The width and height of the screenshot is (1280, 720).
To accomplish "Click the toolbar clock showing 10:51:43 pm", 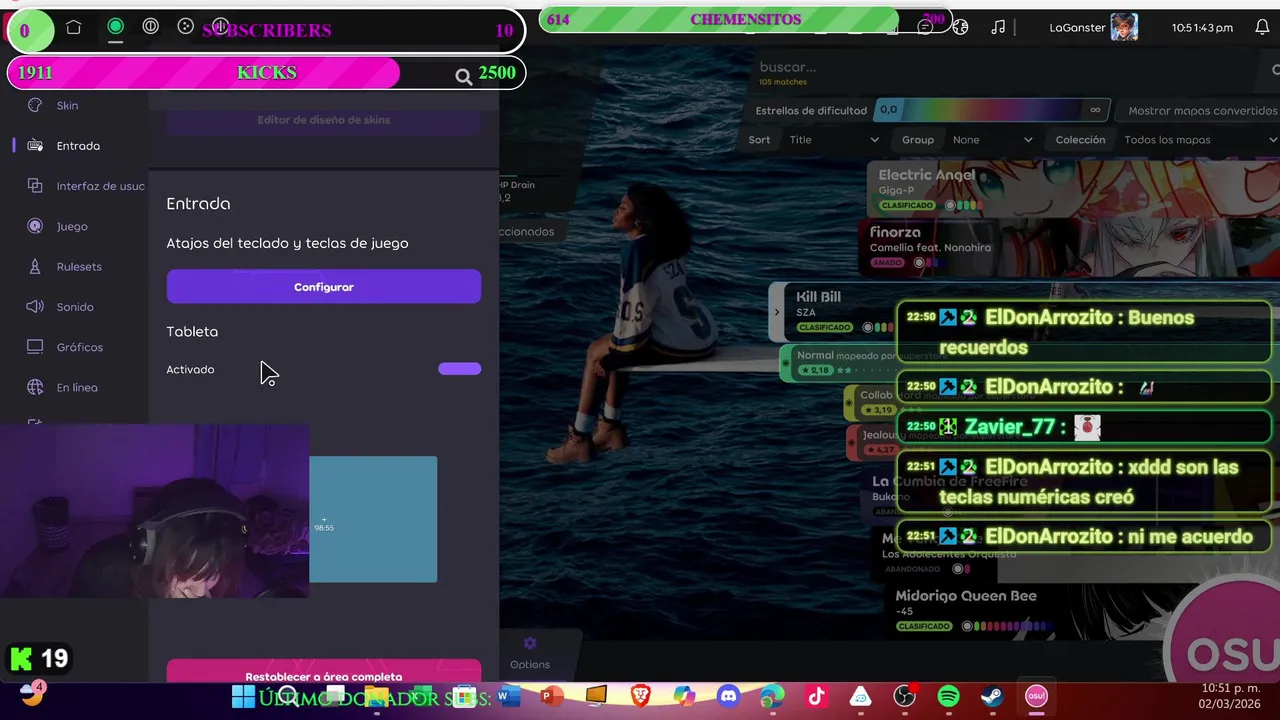I will (1202, 28).
